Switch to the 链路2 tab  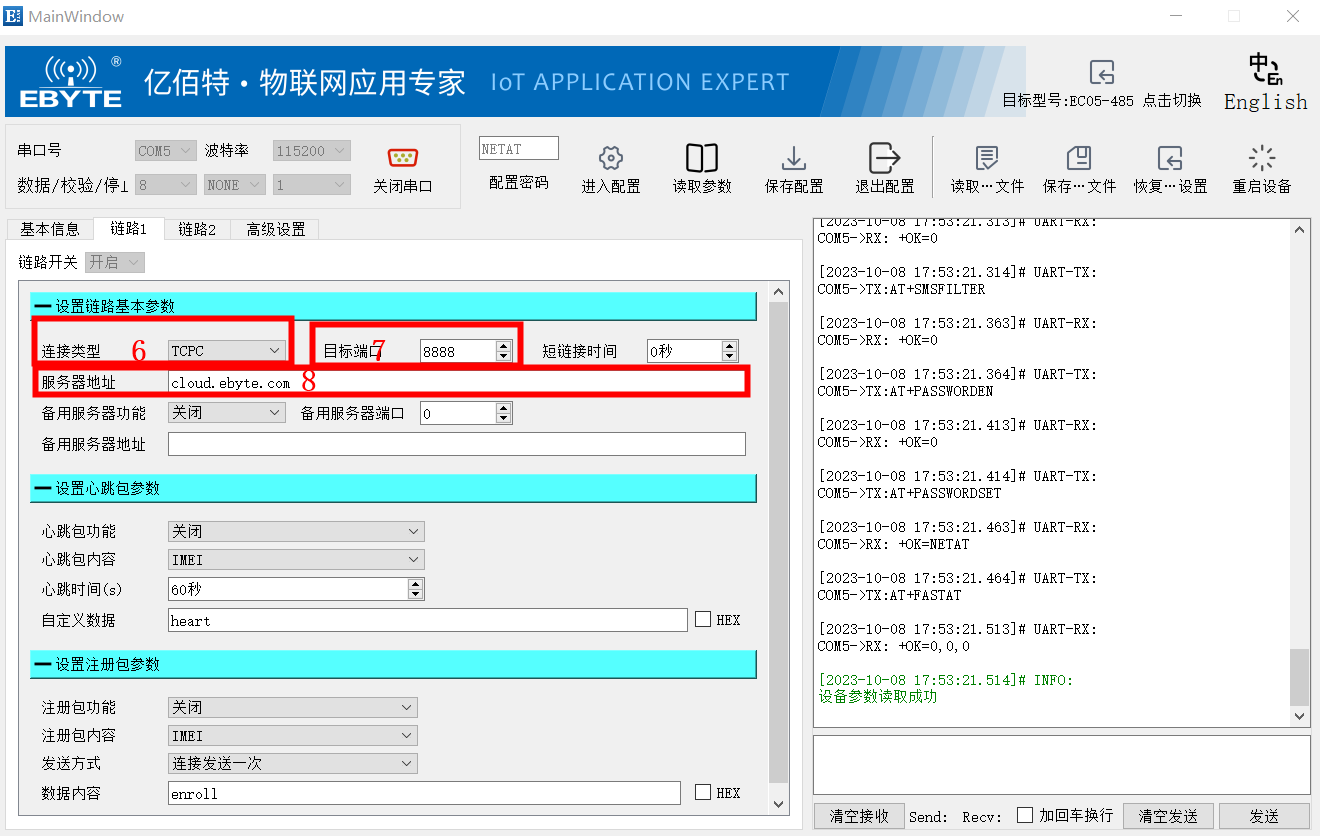coord(197,229)
